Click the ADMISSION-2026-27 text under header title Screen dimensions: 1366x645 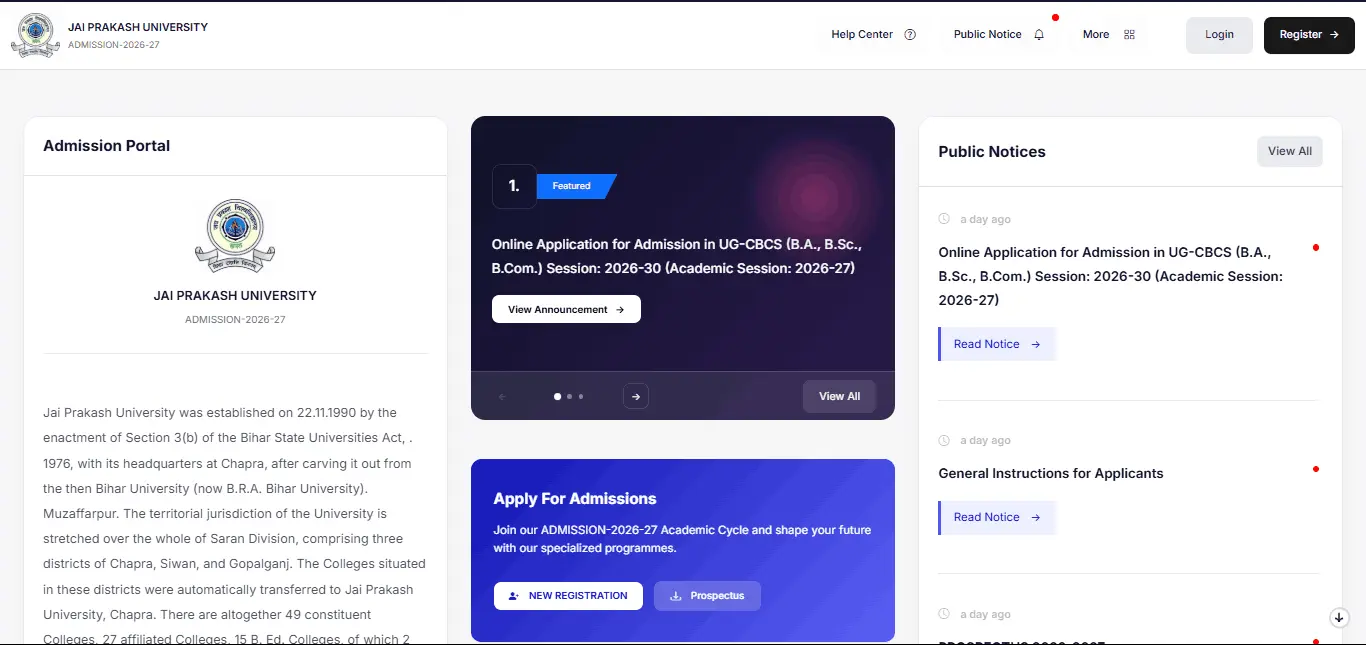click(x=114, y=45)
